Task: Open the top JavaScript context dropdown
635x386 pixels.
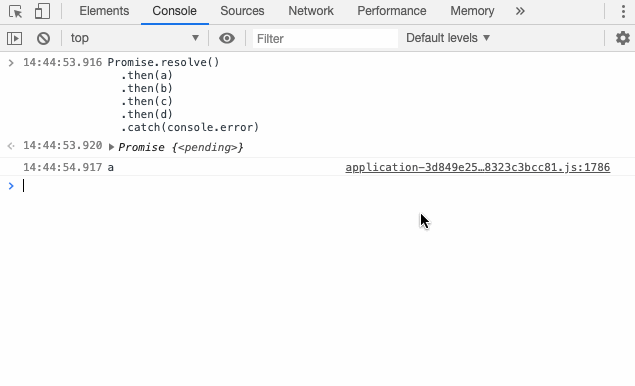Action: click(134, 38)
